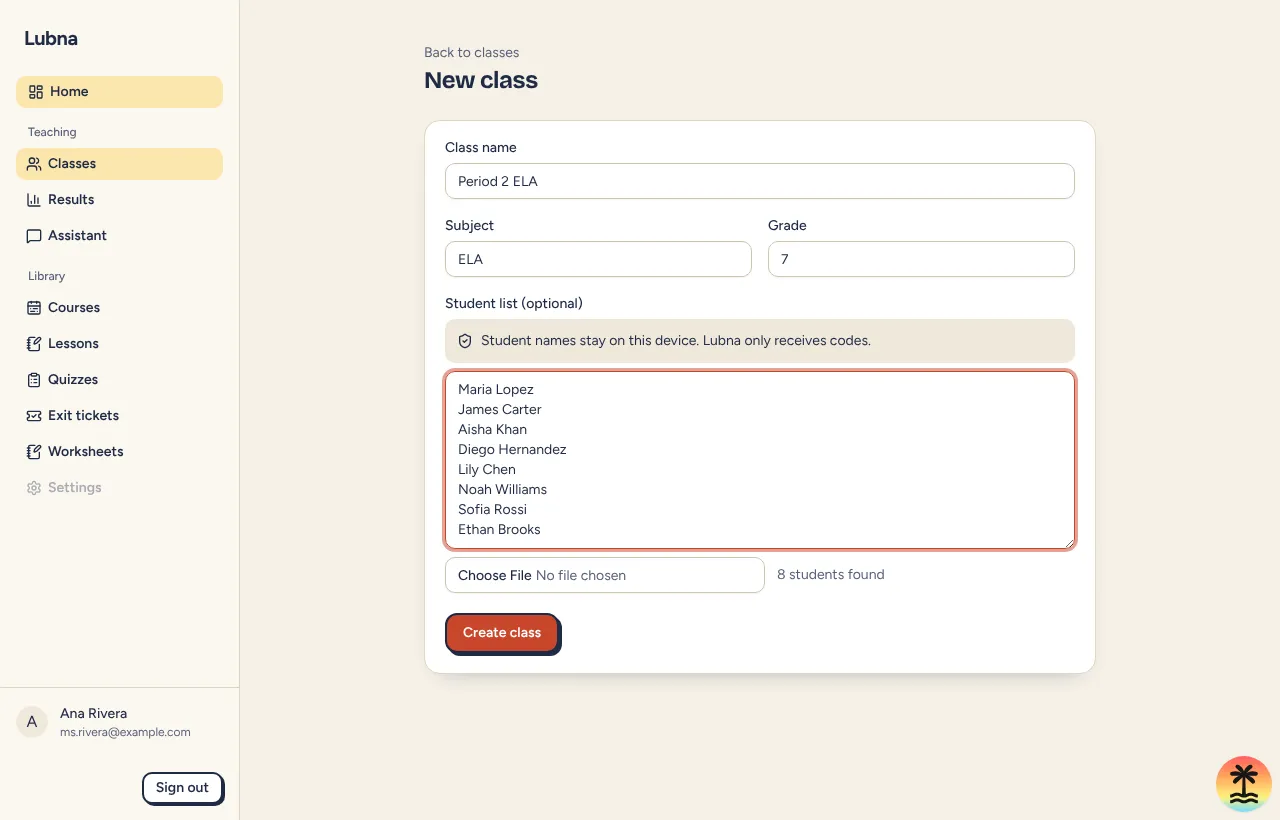Image resolution: width=1280 pixels, height=820 pixels.
Task: Click the Teaching section label
Action: tap(52, 132)
